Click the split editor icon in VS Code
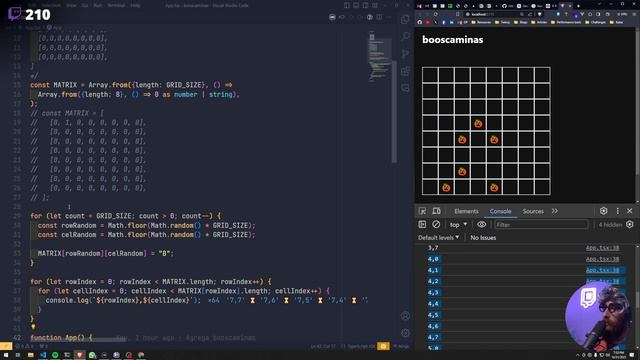The width and height of the screenshot is (640, 360). pyautogui.click(x=379, y=17)
